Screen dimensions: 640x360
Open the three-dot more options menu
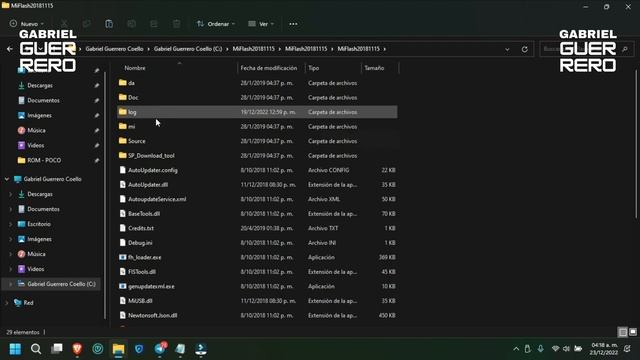293,24
